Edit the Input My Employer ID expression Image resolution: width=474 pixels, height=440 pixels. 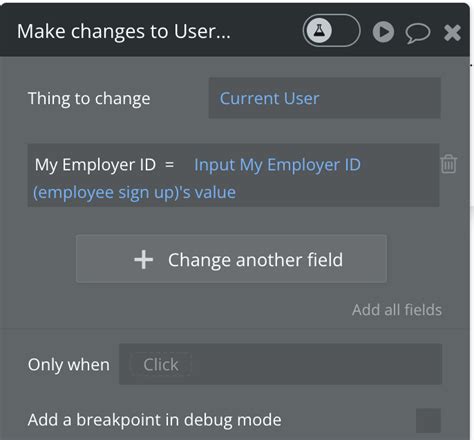coord(277,165)
